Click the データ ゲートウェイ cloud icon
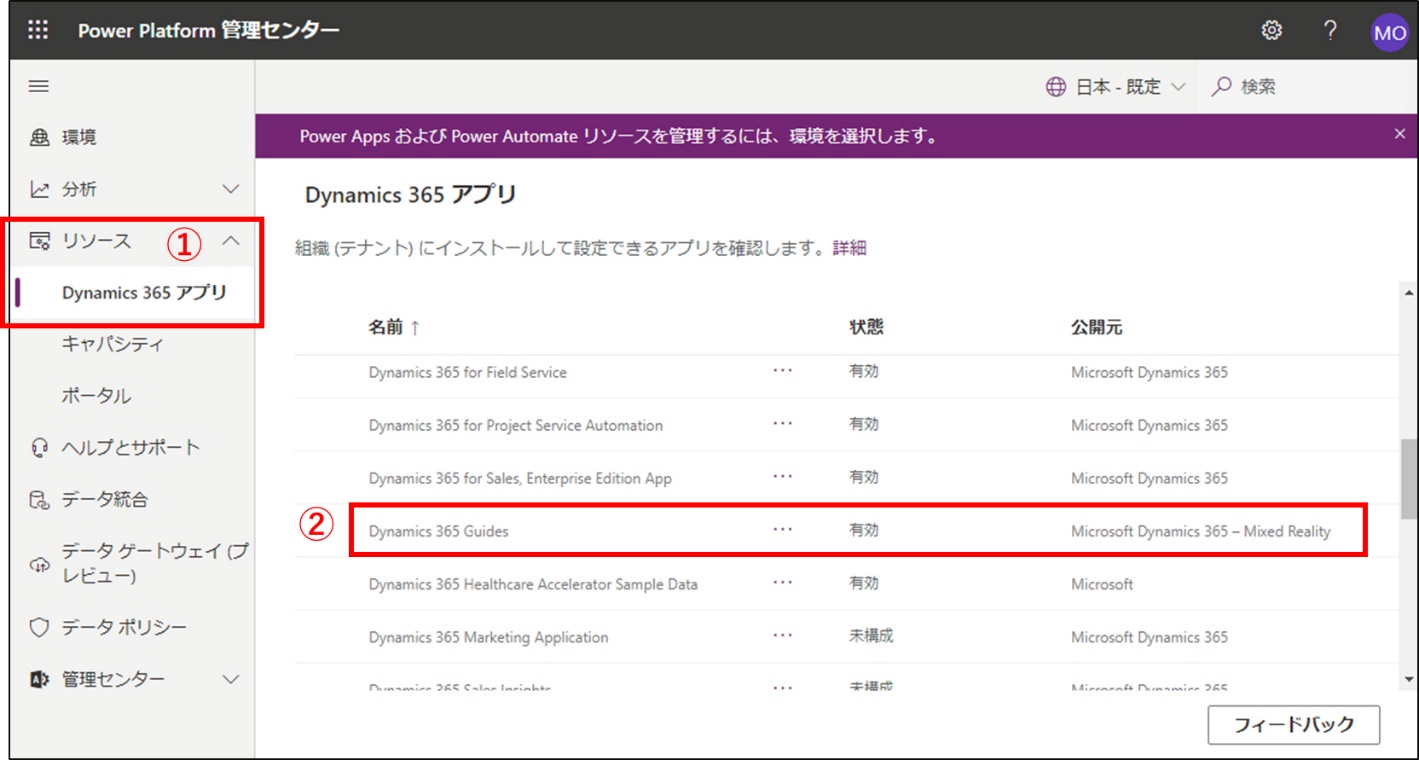Screen dimensions: 1419x760 point(40,565)
